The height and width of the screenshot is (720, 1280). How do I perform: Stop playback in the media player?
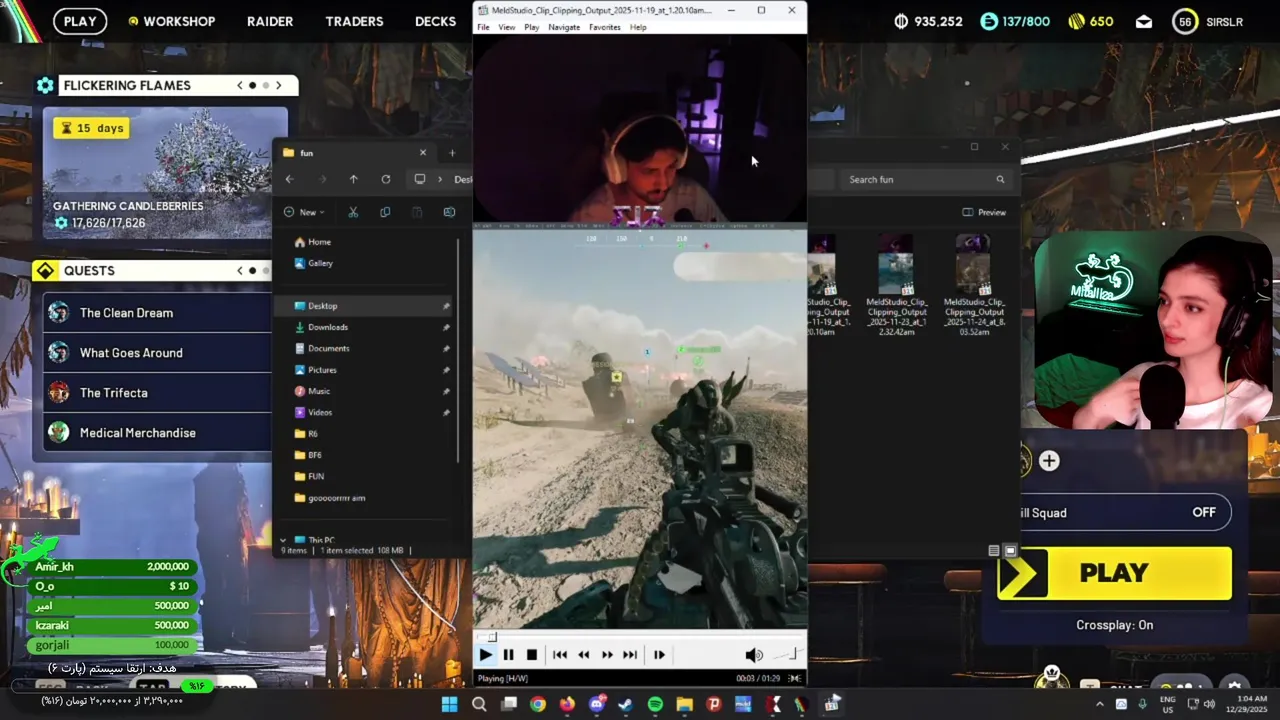(531, 655)
